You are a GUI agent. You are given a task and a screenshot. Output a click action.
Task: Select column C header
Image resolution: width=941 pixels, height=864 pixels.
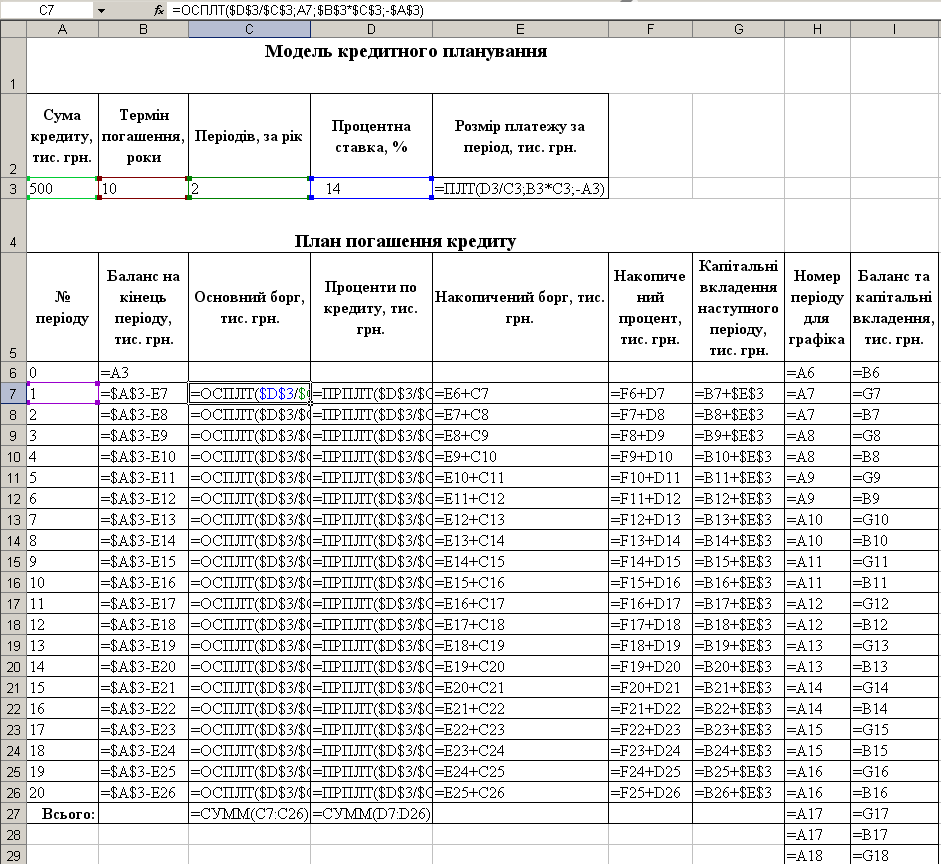click(250, 29)
